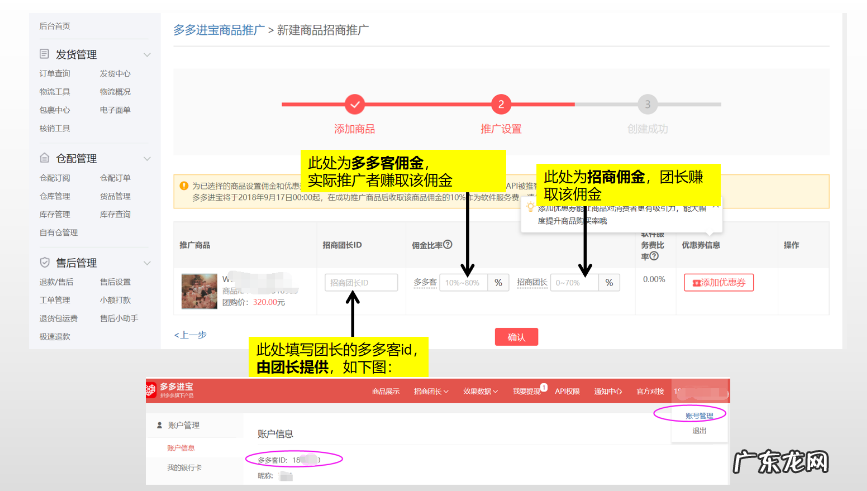867x491 pixels.
Task: Click the 发货管理 document icon
Action: pyautogui.click(x=44, y=54)
